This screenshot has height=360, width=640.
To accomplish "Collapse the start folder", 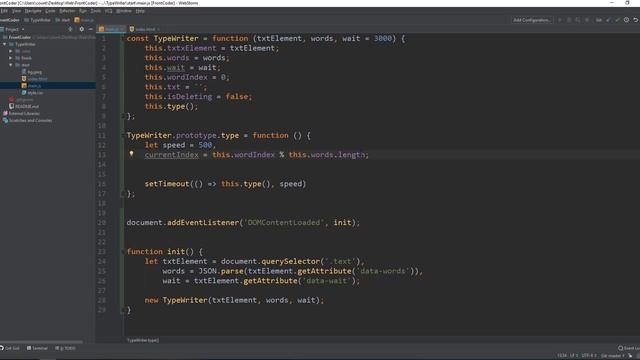I will [11, 65].
